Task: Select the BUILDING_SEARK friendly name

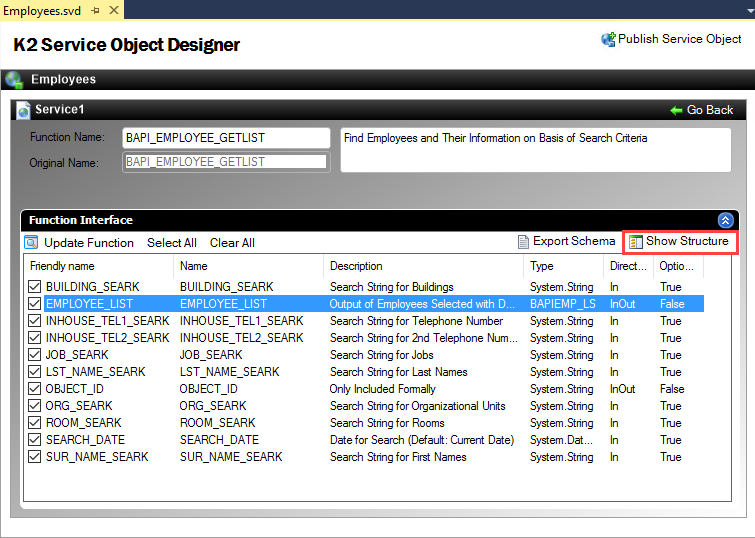Action: (92, 287)
